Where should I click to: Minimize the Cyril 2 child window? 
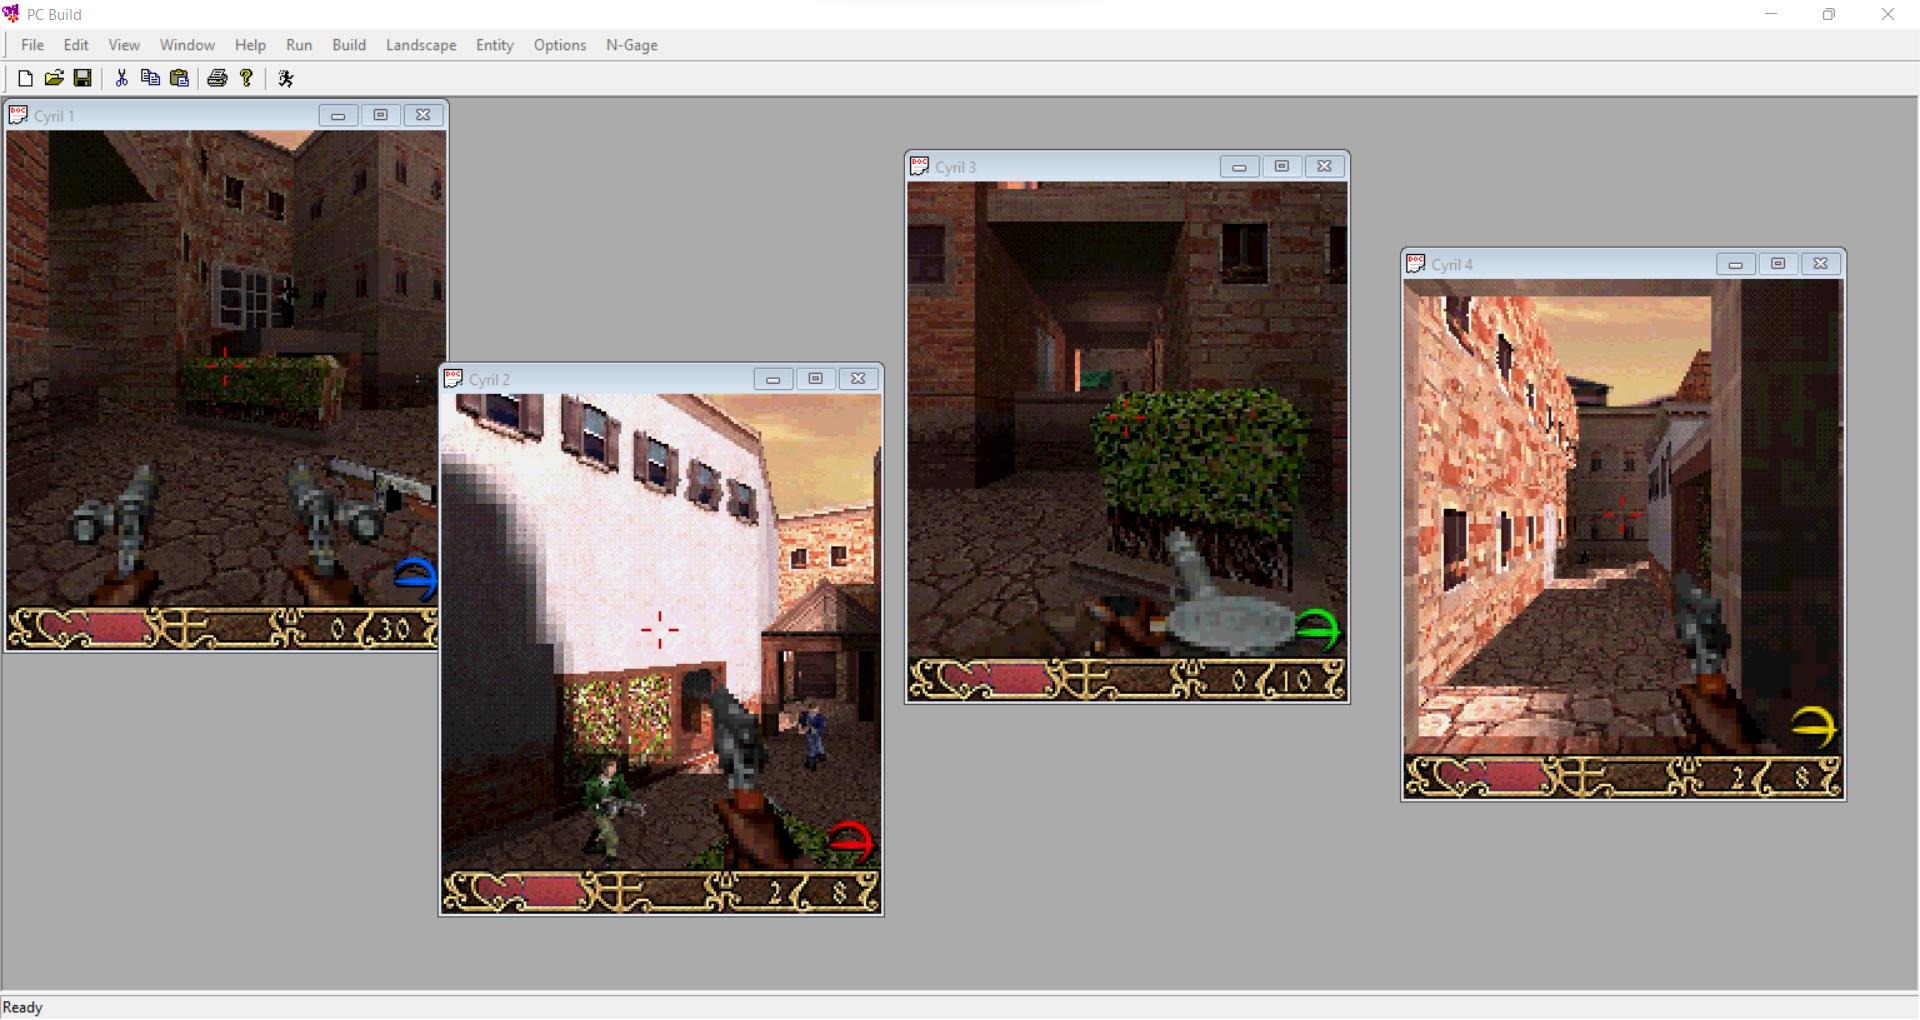773,379
